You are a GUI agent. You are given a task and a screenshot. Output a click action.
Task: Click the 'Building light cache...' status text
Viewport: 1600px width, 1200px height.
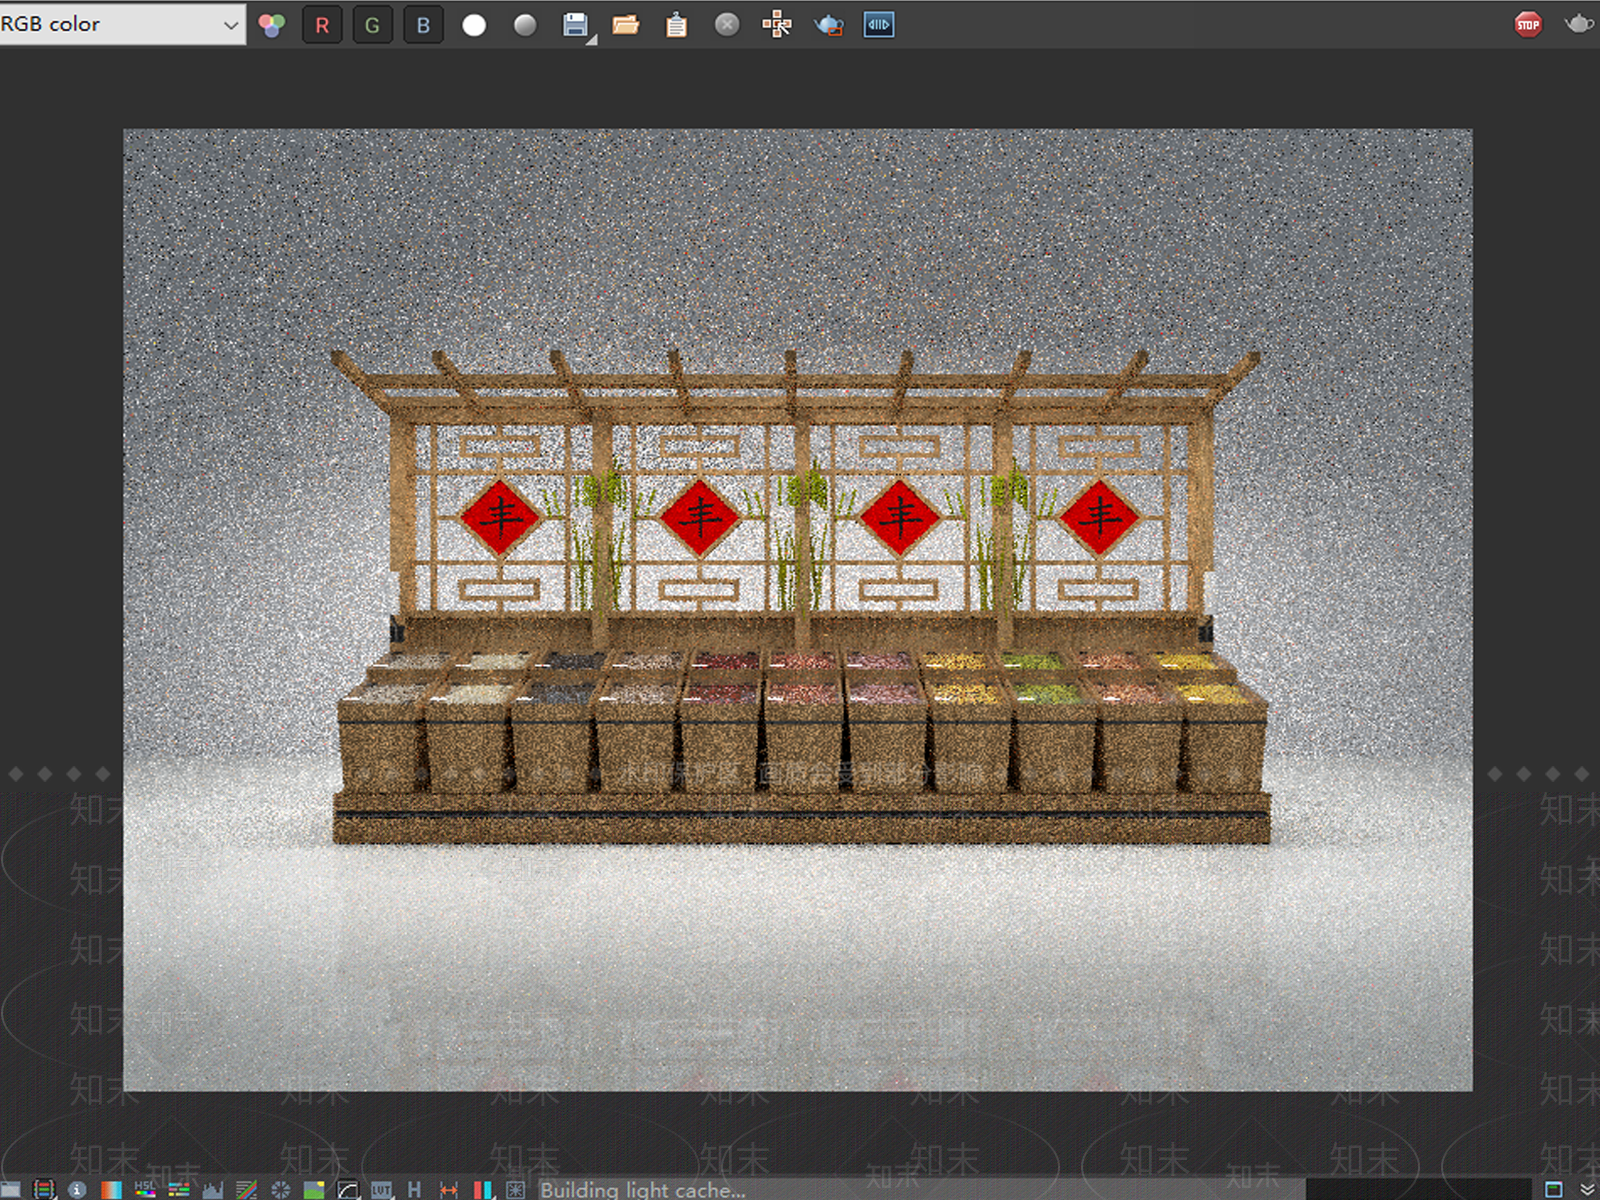(x=643, y=1189)
